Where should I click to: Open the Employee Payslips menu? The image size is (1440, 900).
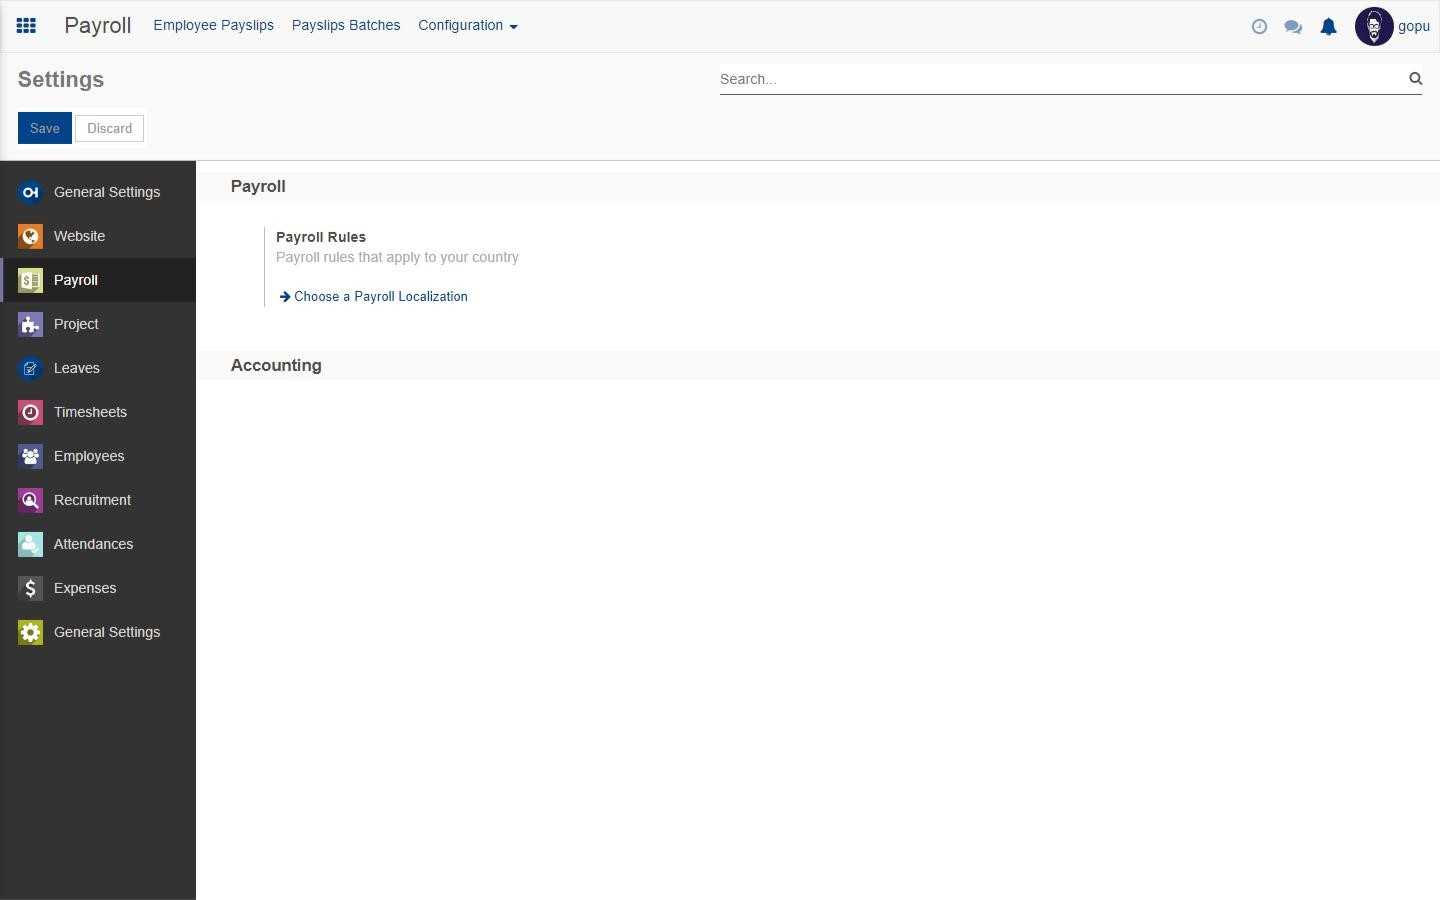point(213,26)
